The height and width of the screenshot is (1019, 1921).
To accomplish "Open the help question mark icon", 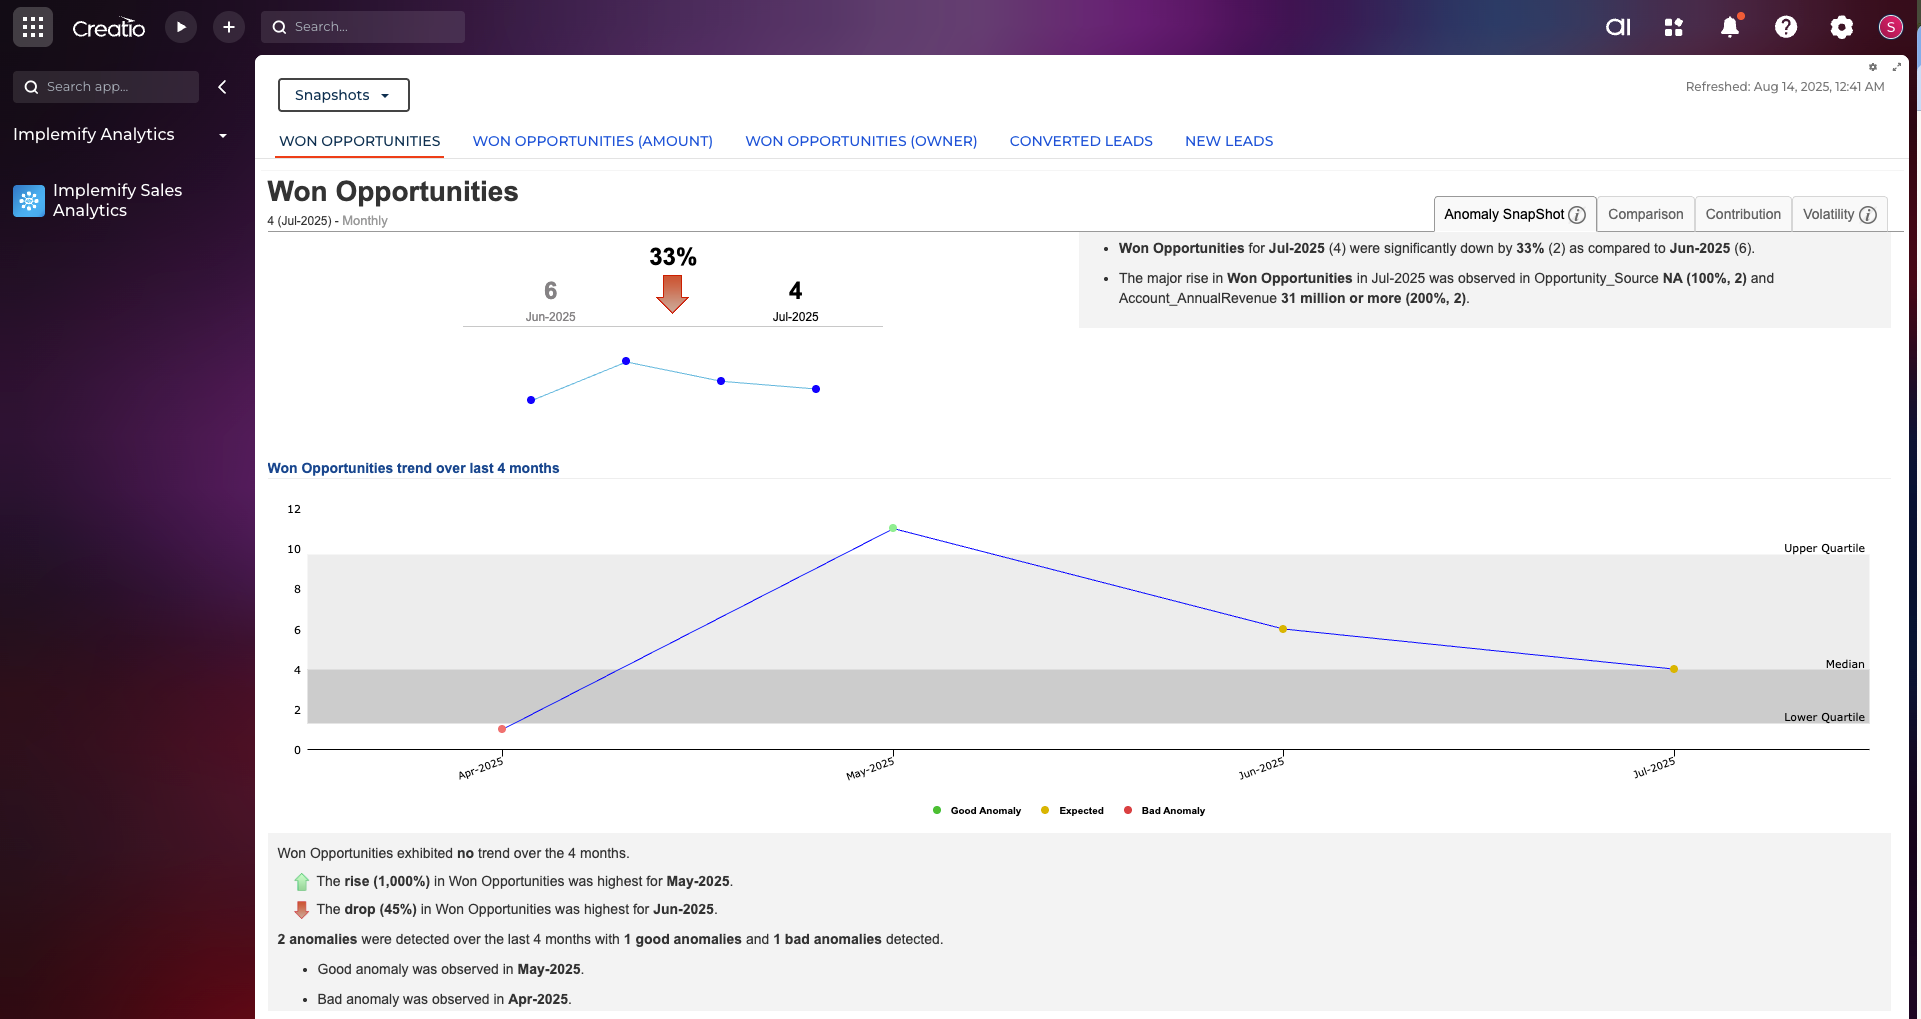I will click(x=1786, y=27).
